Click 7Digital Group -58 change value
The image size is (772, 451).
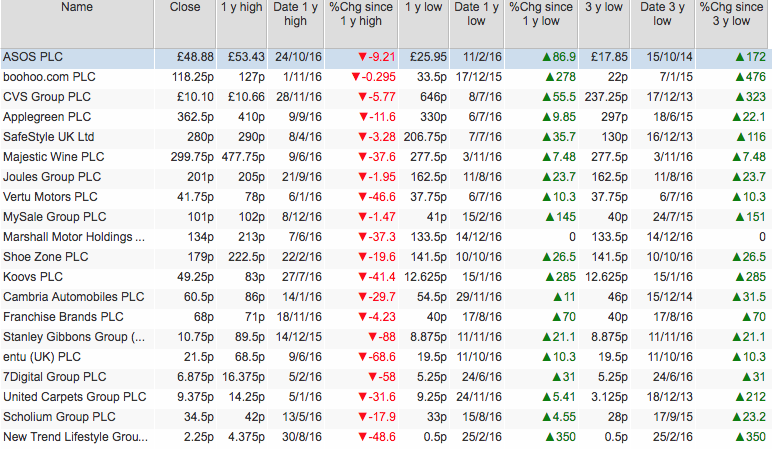pyautogui.click(x=382, y=377)
